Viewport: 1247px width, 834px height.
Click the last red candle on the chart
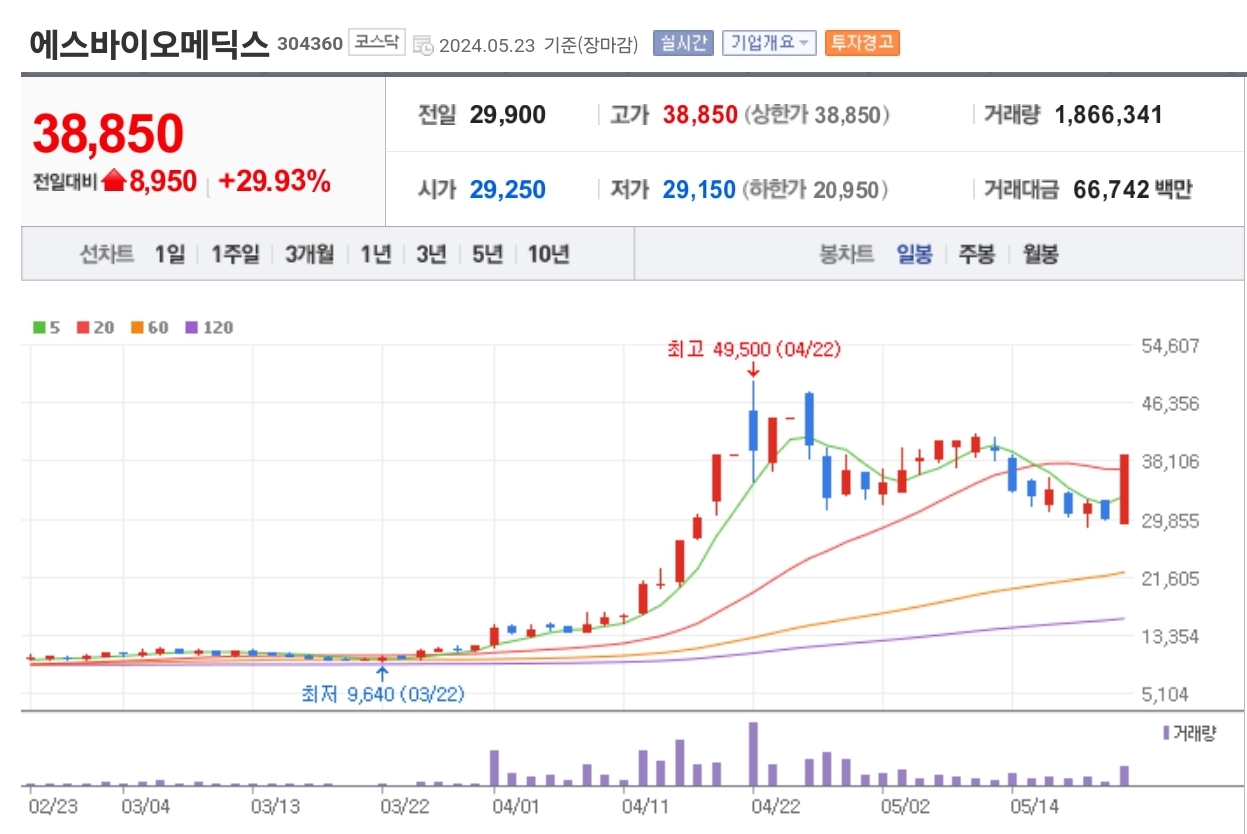[x=1124, y=489]
